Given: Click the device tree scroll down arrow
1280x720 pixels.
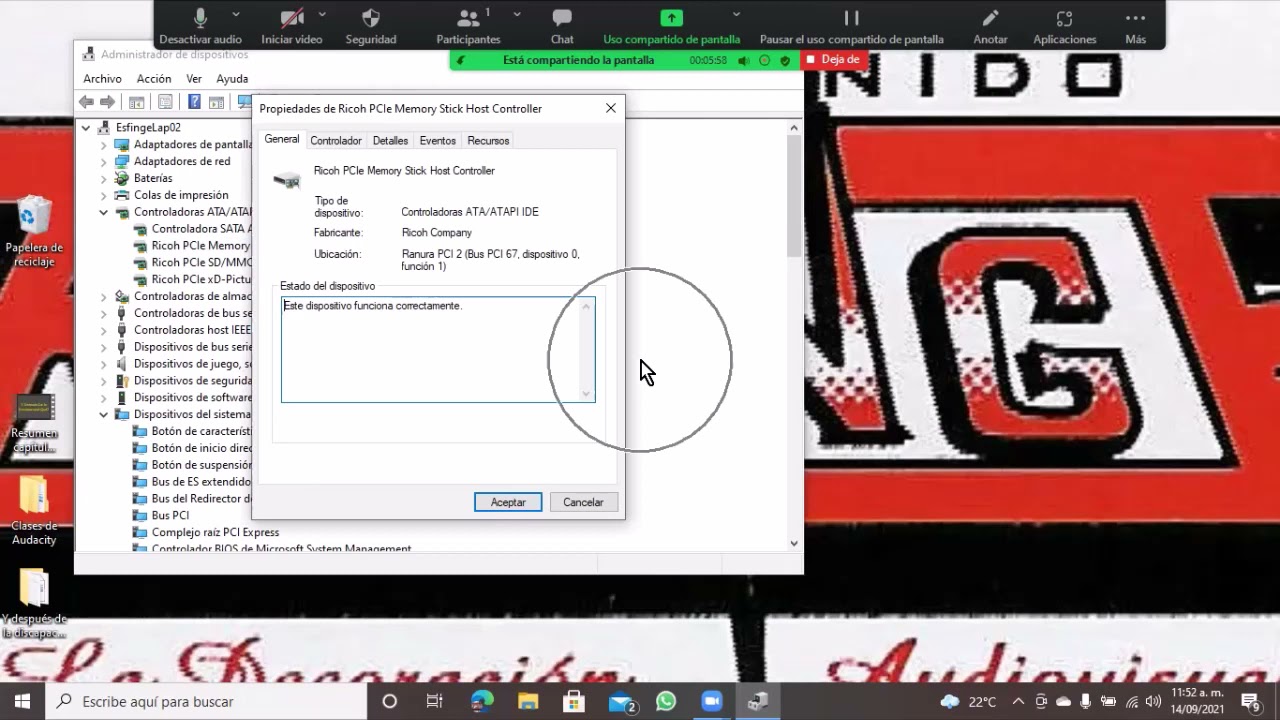Looking at the screenshot, I should (x=794, y=544).
